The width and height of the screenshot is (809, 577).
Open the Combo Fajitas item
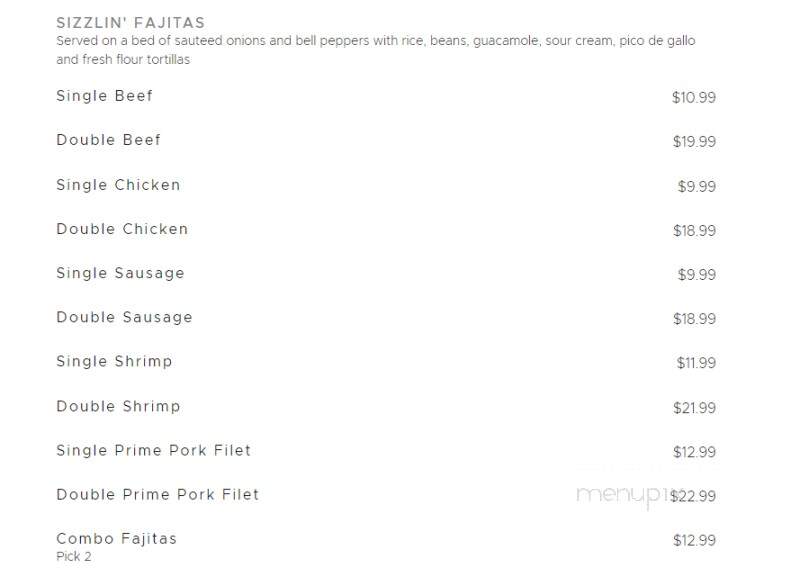coord(117,539)
